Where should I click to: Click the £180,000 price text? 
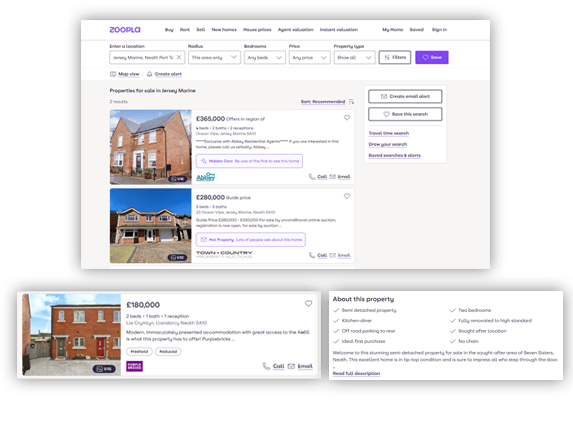(143, 304)
